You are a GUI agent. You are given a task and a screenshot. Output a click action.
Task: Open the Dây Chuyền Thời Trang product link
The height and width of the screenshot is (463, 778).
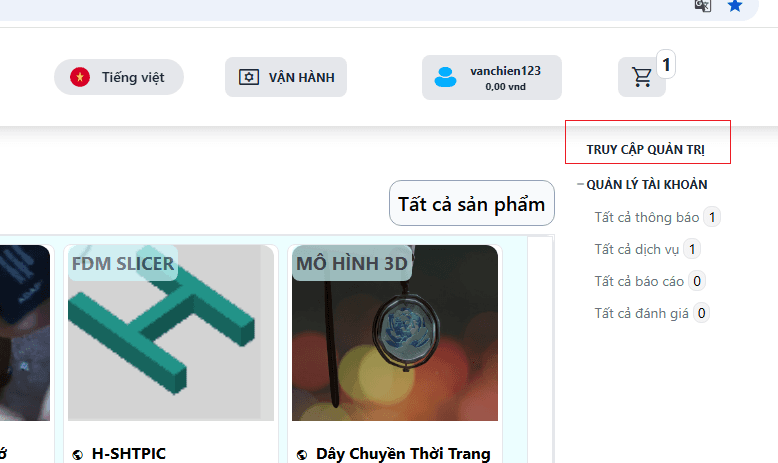tap(403, 454)
